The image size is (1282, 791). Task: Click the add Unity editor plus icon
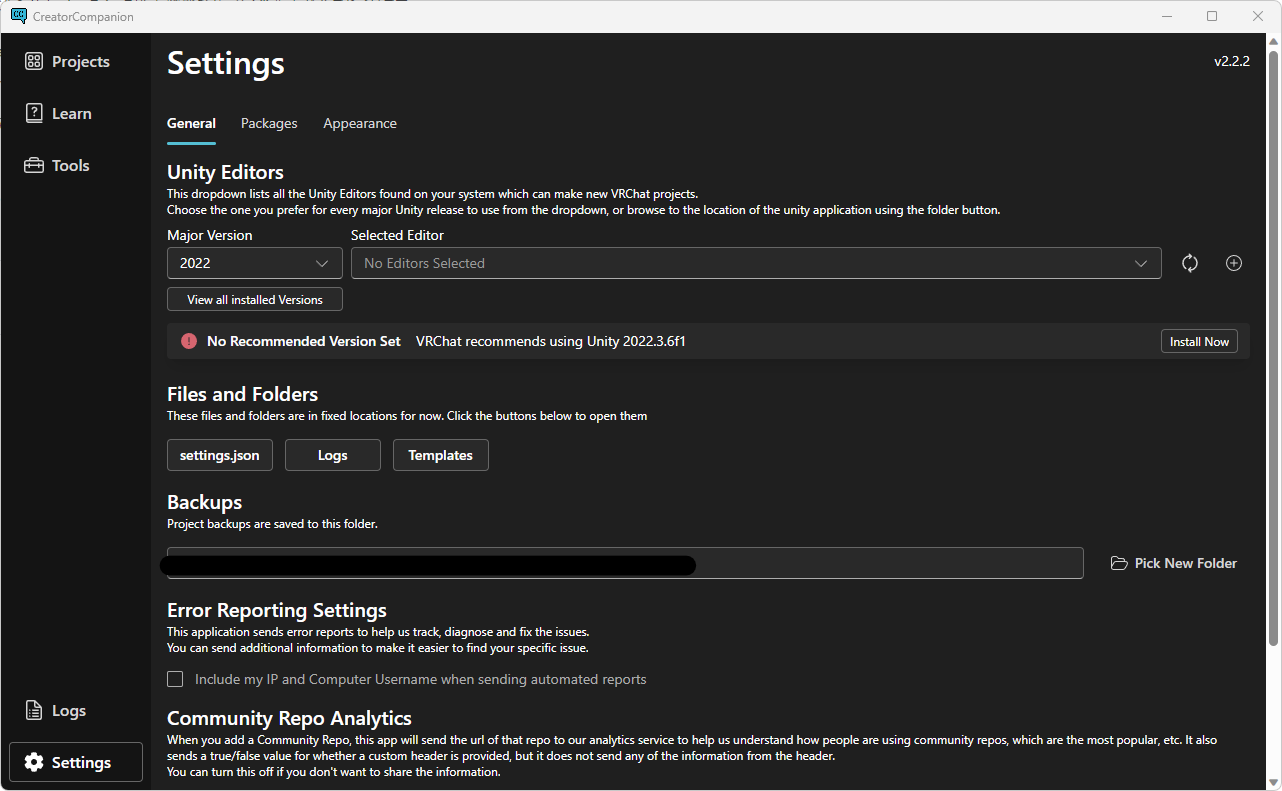[x=1233, y=263]
